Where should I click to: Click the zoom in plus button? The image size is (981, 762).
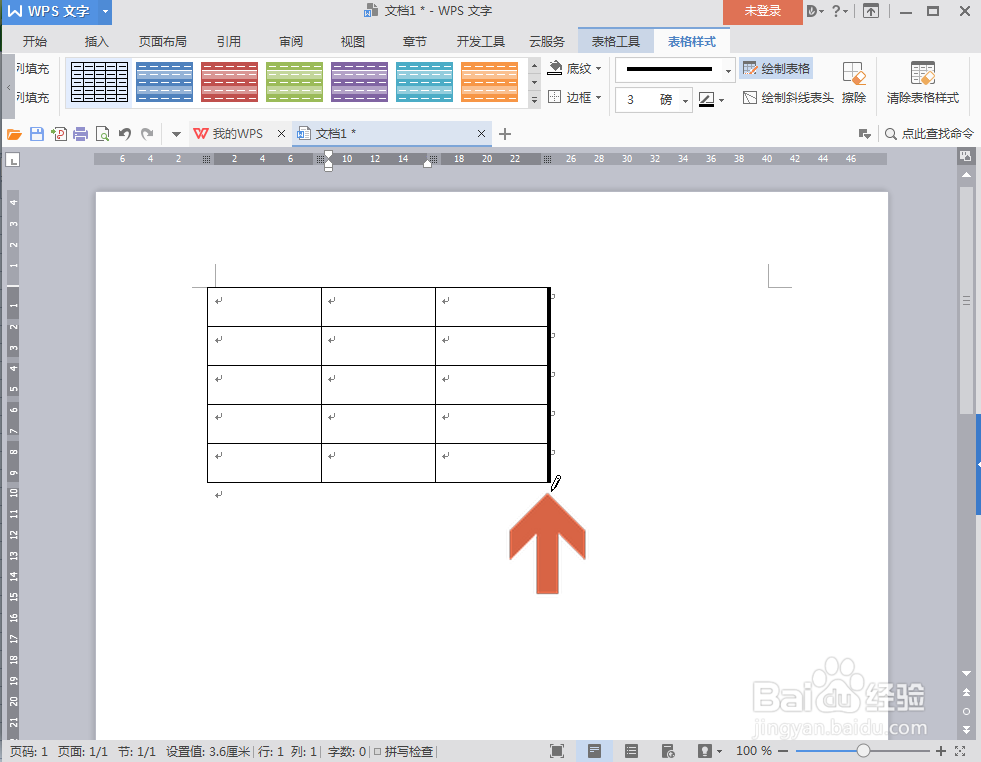(940, 751)
